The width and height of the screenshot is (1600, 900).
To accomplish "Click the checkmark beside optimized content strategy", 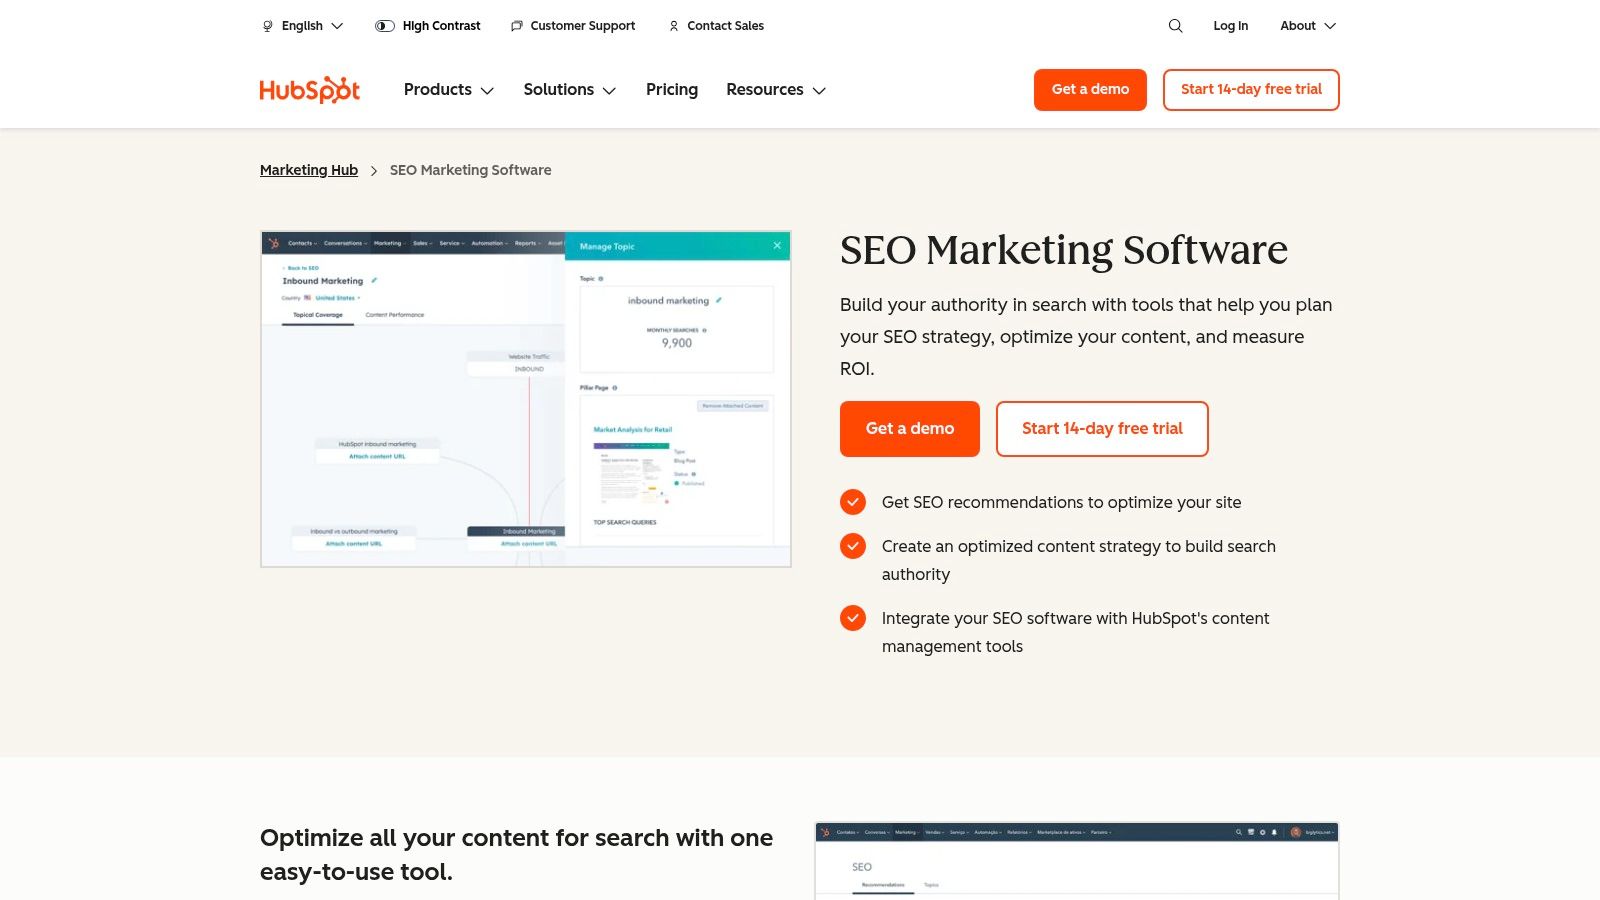I will [853, 546].
